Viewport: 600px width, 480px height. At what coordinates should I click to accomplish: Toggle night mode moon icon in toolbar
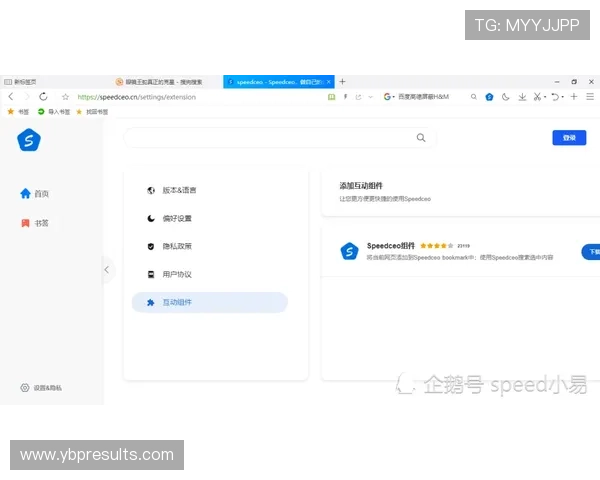pos(505,97)
